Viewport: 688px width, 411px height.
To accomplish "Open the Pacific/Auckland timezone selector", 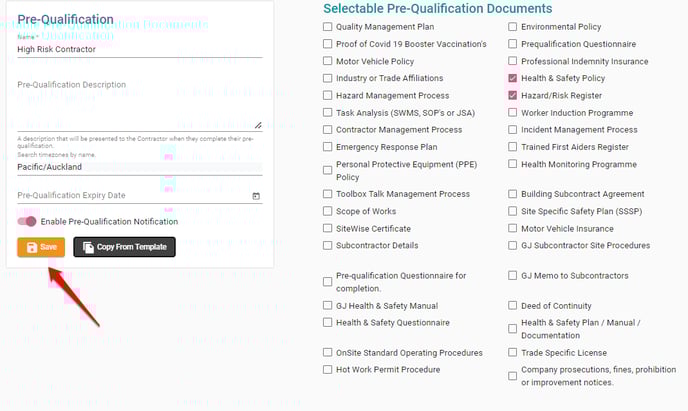I will pyautogui.click(x=140, y=167).
